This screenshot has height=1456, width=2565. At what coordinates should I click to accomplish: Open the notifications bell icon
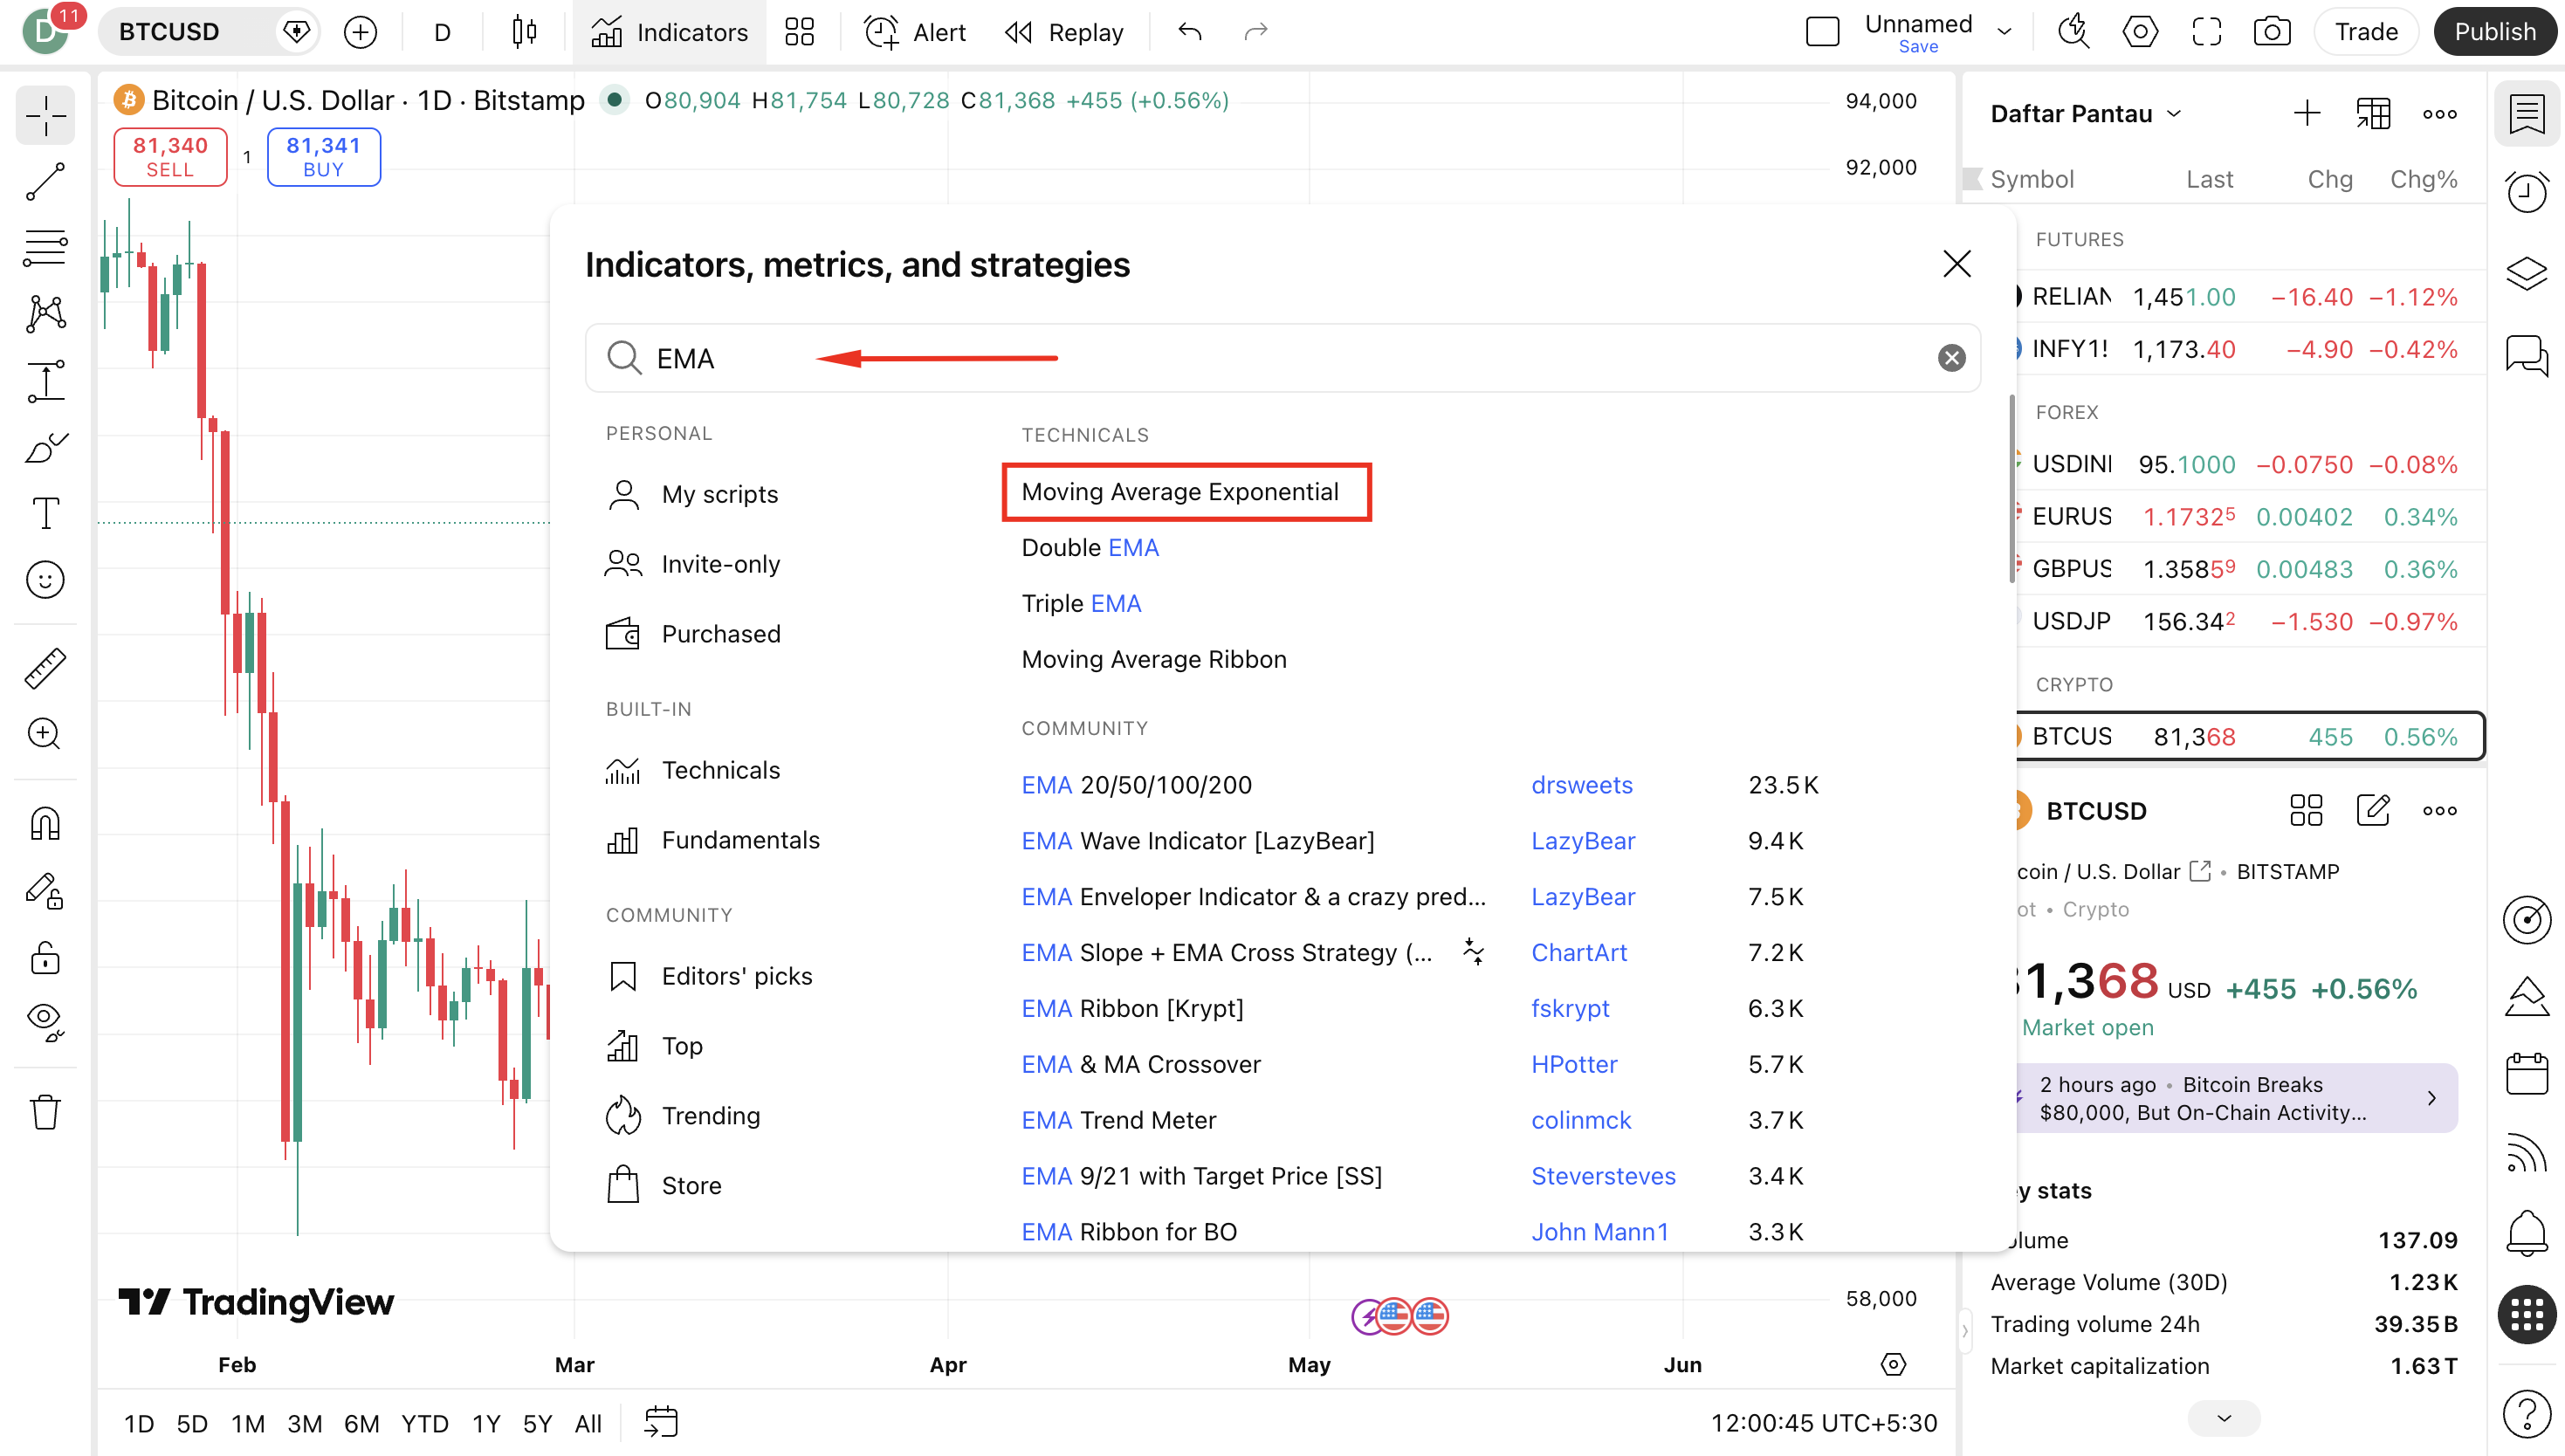point(2527,1233)
